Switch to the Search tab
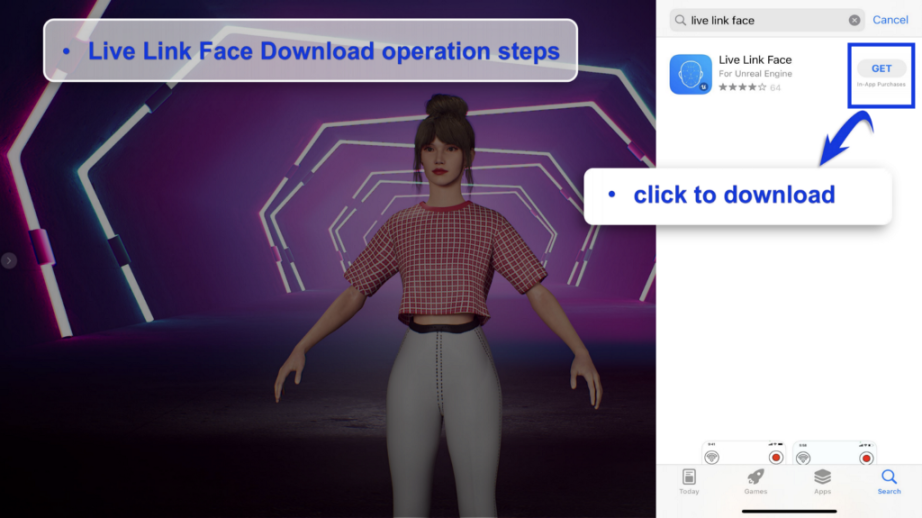Screen dimensions: 922x518 [889, 481]
